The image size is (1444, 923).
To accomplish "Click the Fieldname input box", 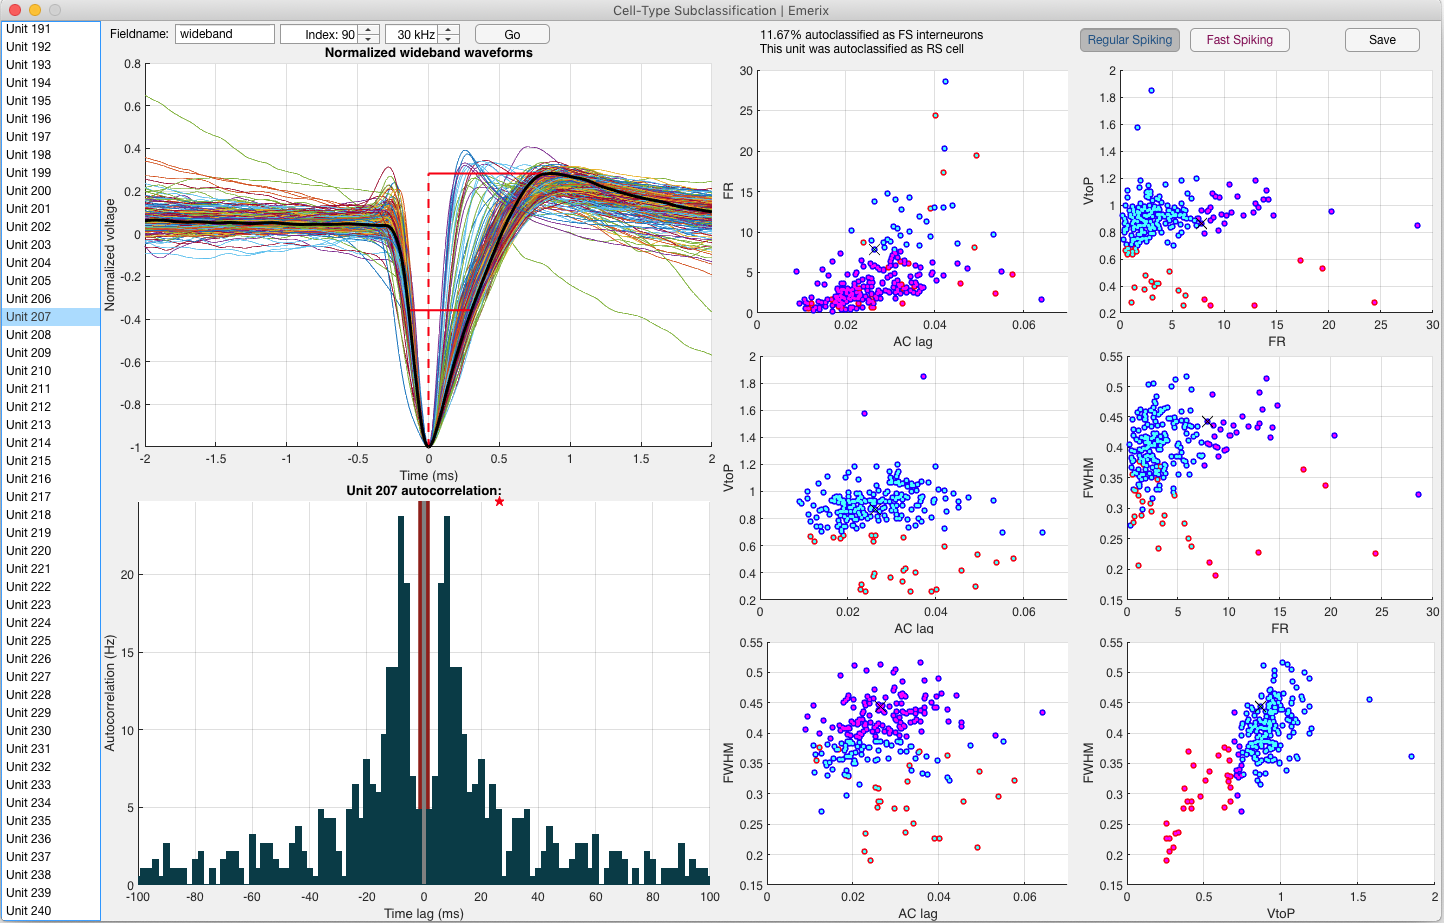I will pos(225,34).
